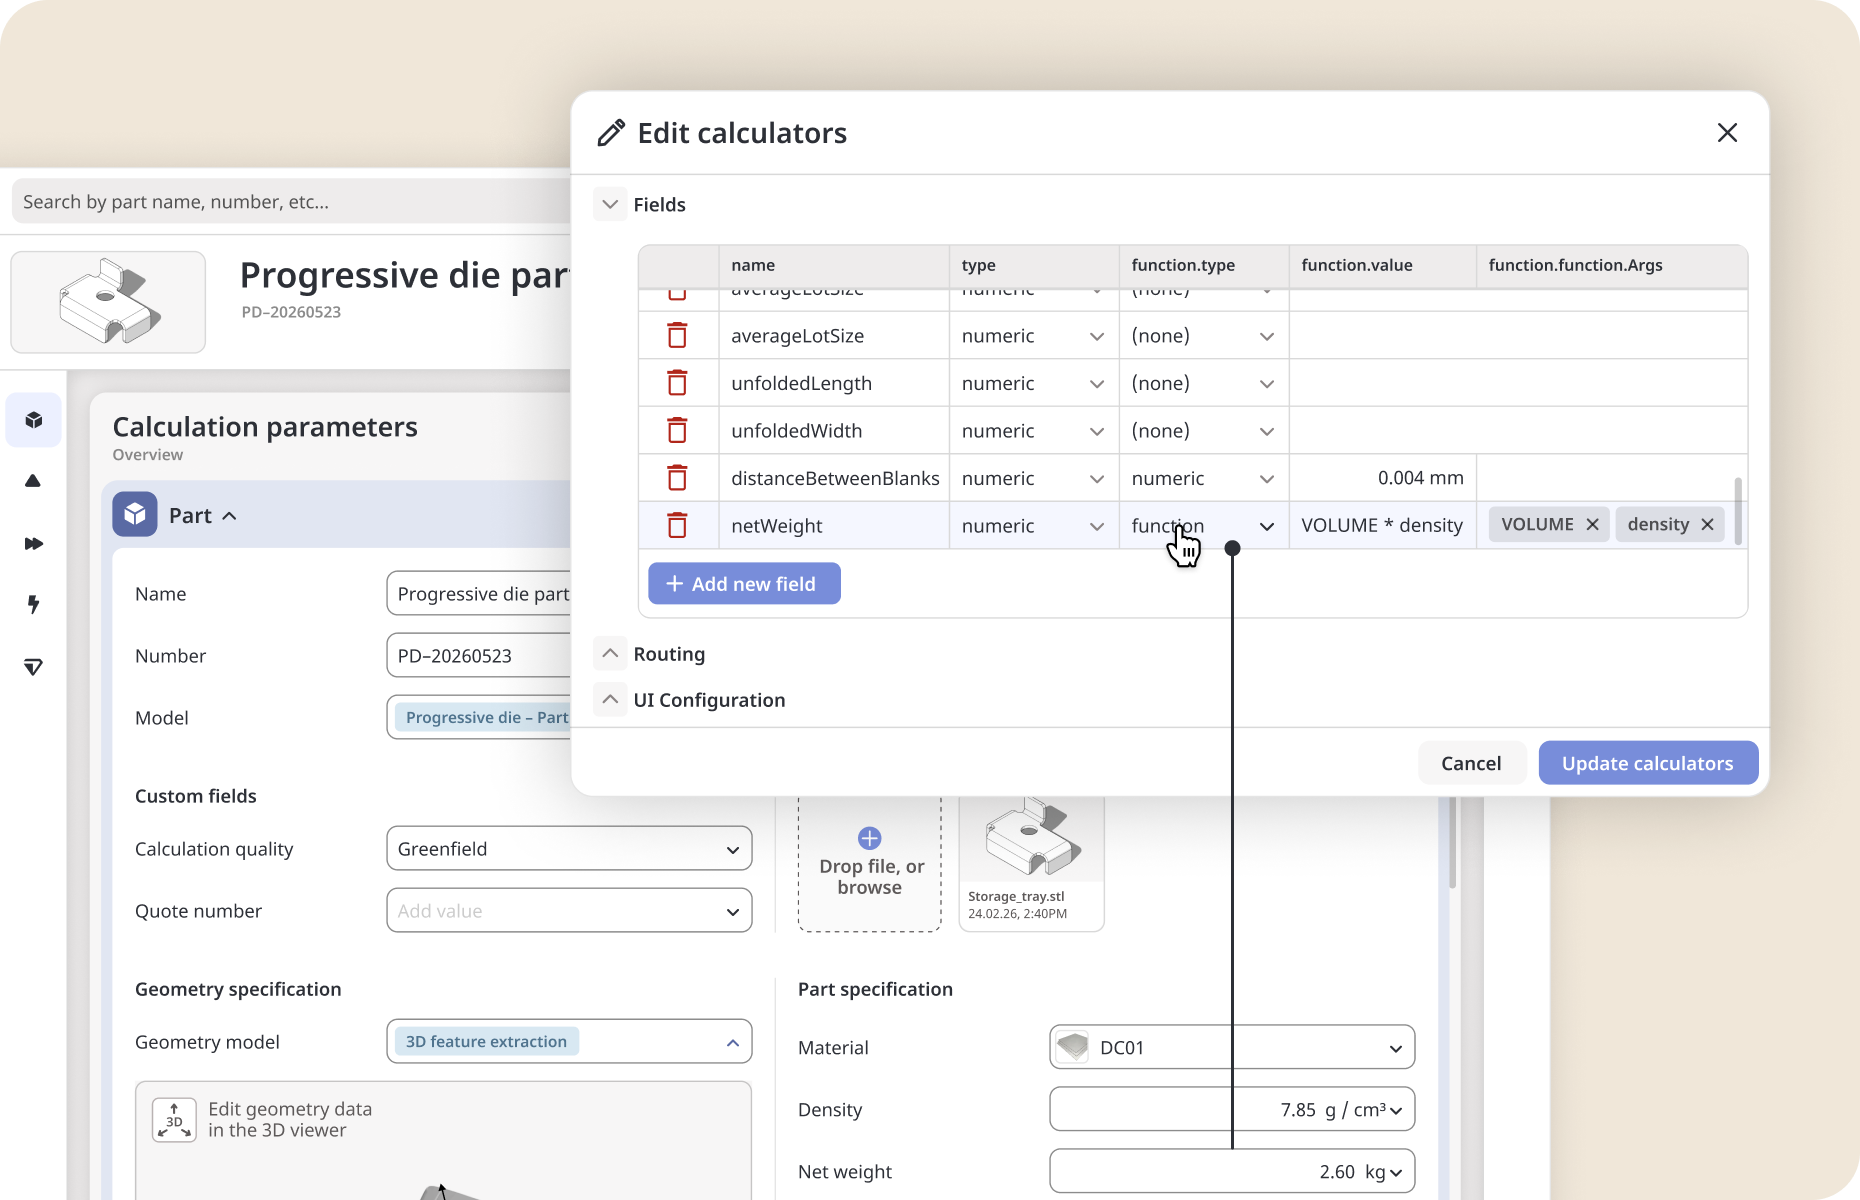The image size is (1860, 1200).
Task: Delete the unfoldedLength field row
Action: [677, 383]
